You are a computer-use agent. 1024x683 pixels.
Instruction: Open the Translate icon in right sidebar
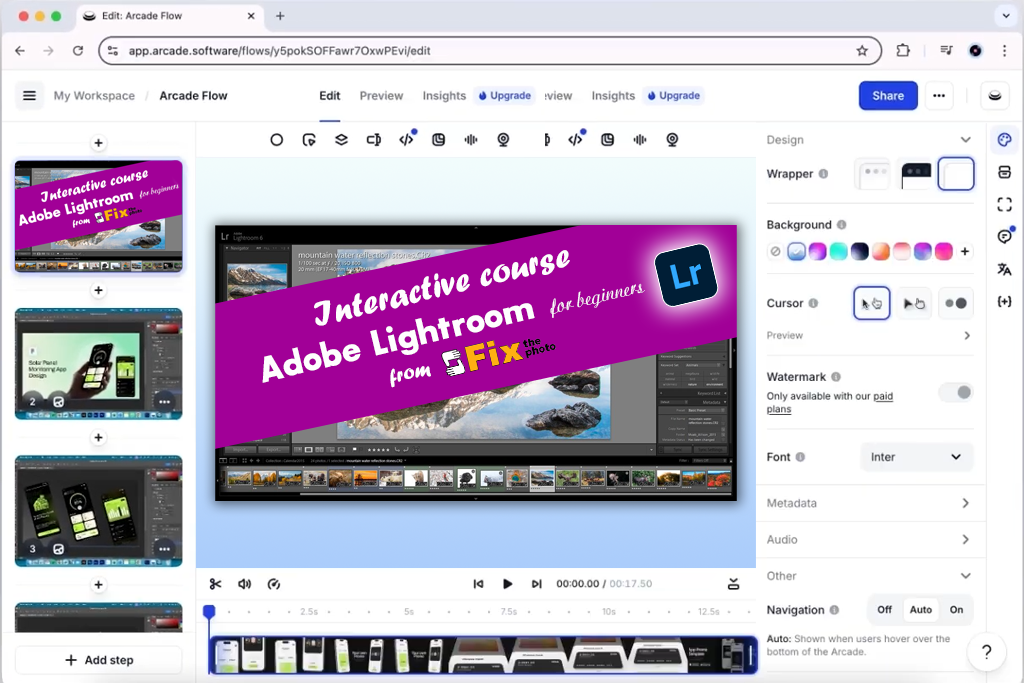point(1004,269)
